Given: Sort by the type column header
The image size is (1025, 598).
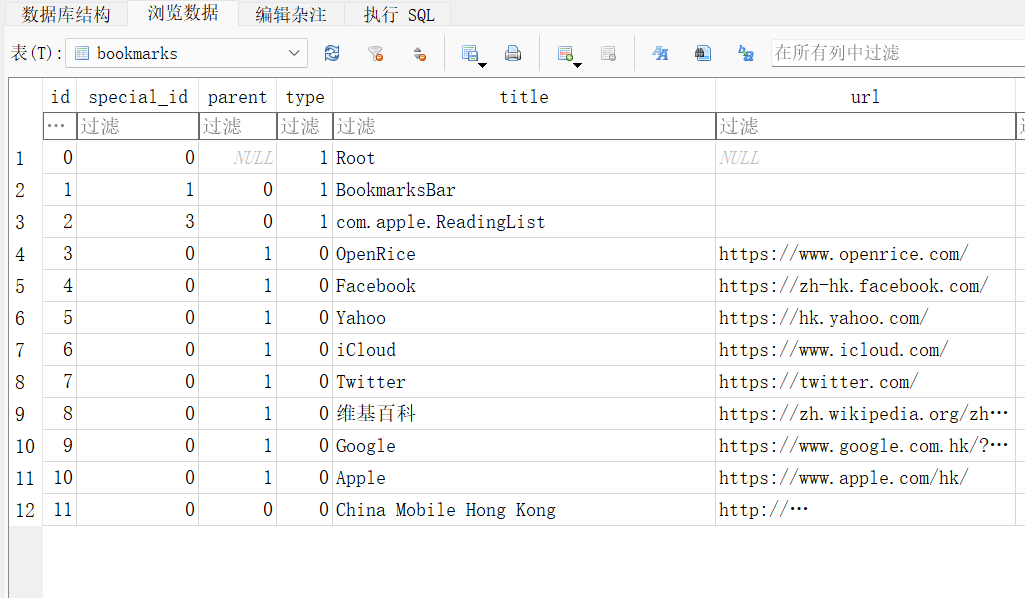Looking at the screenshot, I should pyautogui.click(x=305, y=97).
